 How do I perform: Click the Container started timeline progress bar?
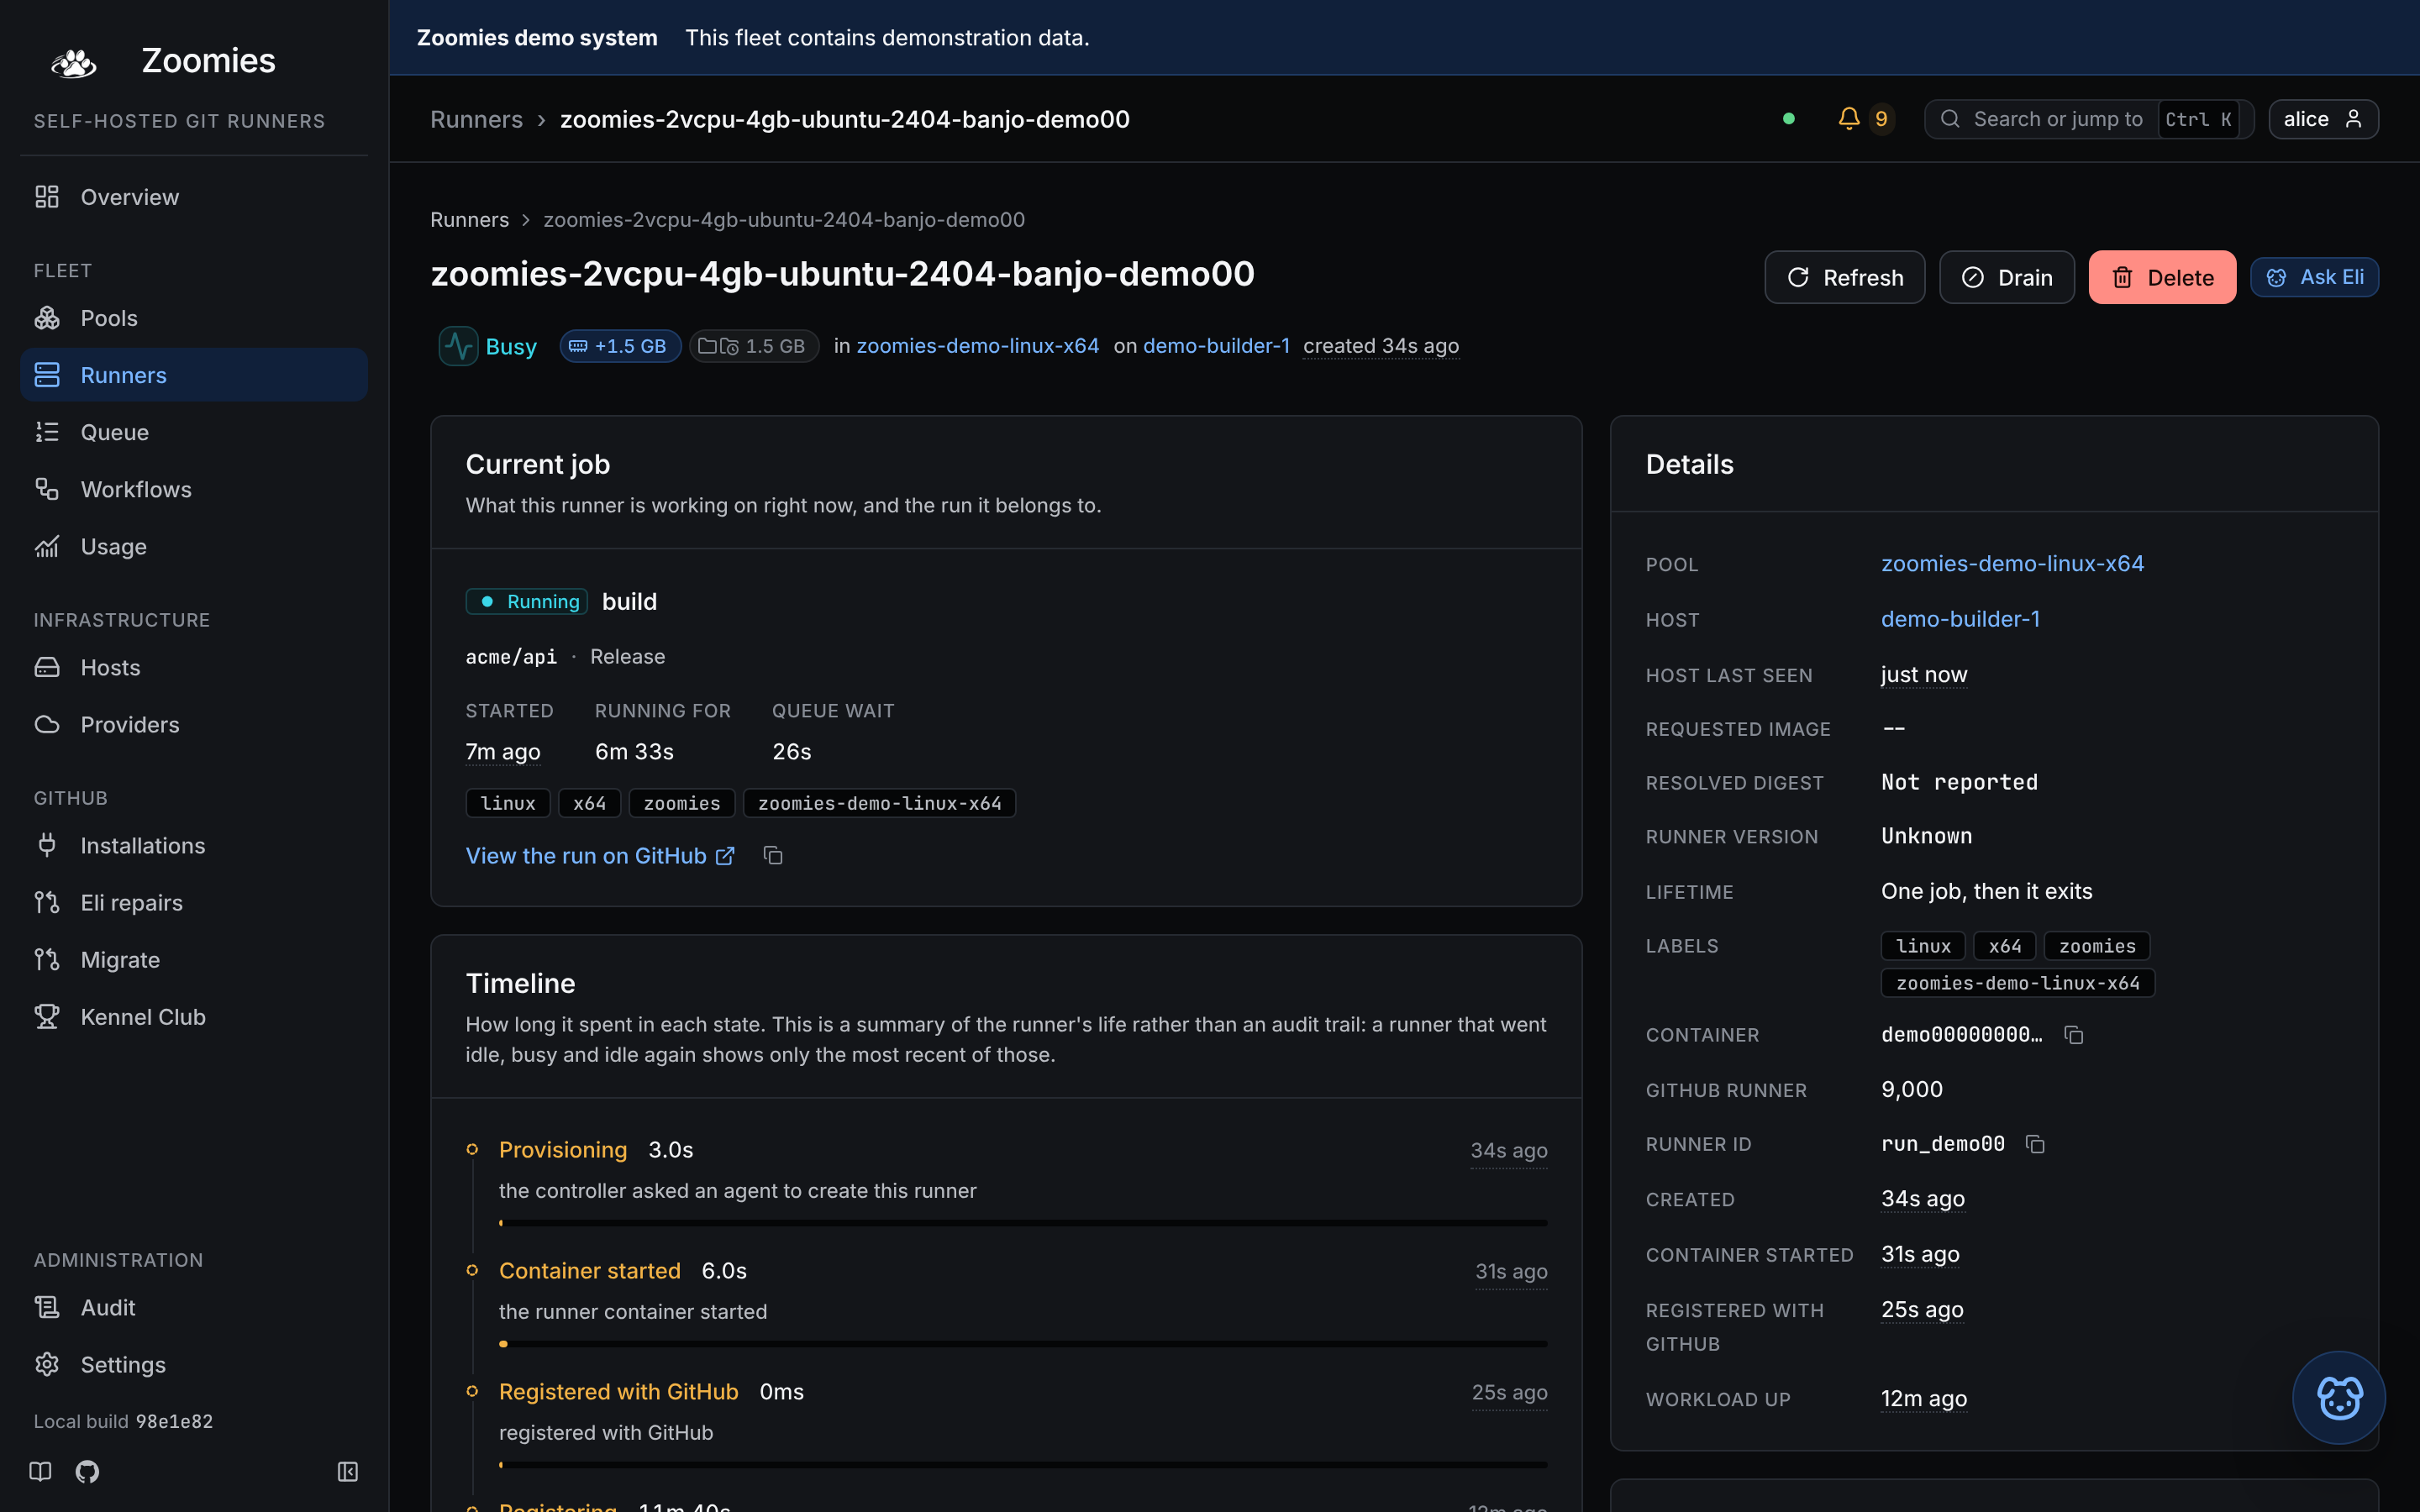click(x=1023, y=1344)
